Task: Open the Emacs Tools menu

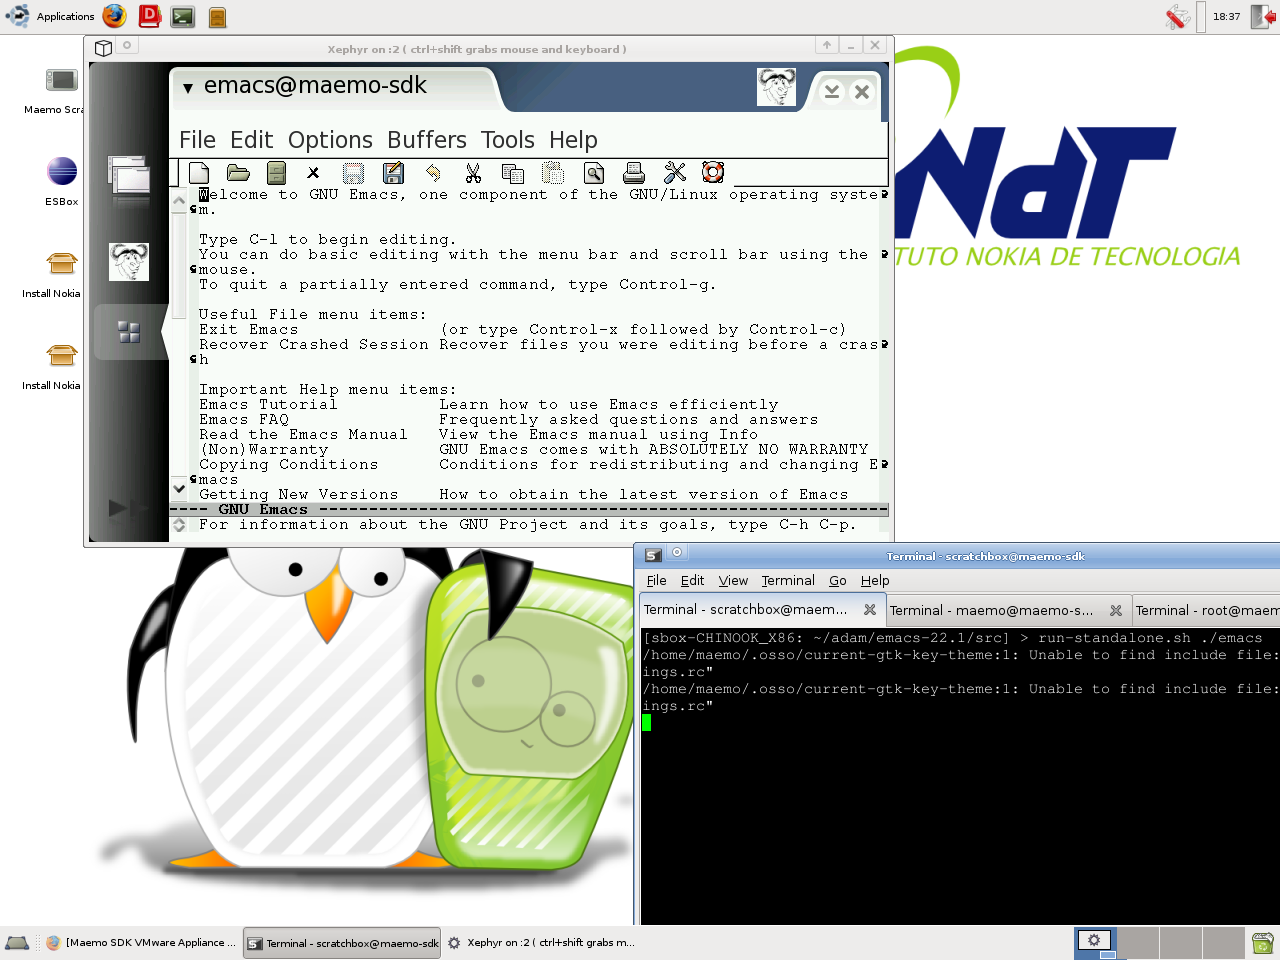Action: (507, 140)
